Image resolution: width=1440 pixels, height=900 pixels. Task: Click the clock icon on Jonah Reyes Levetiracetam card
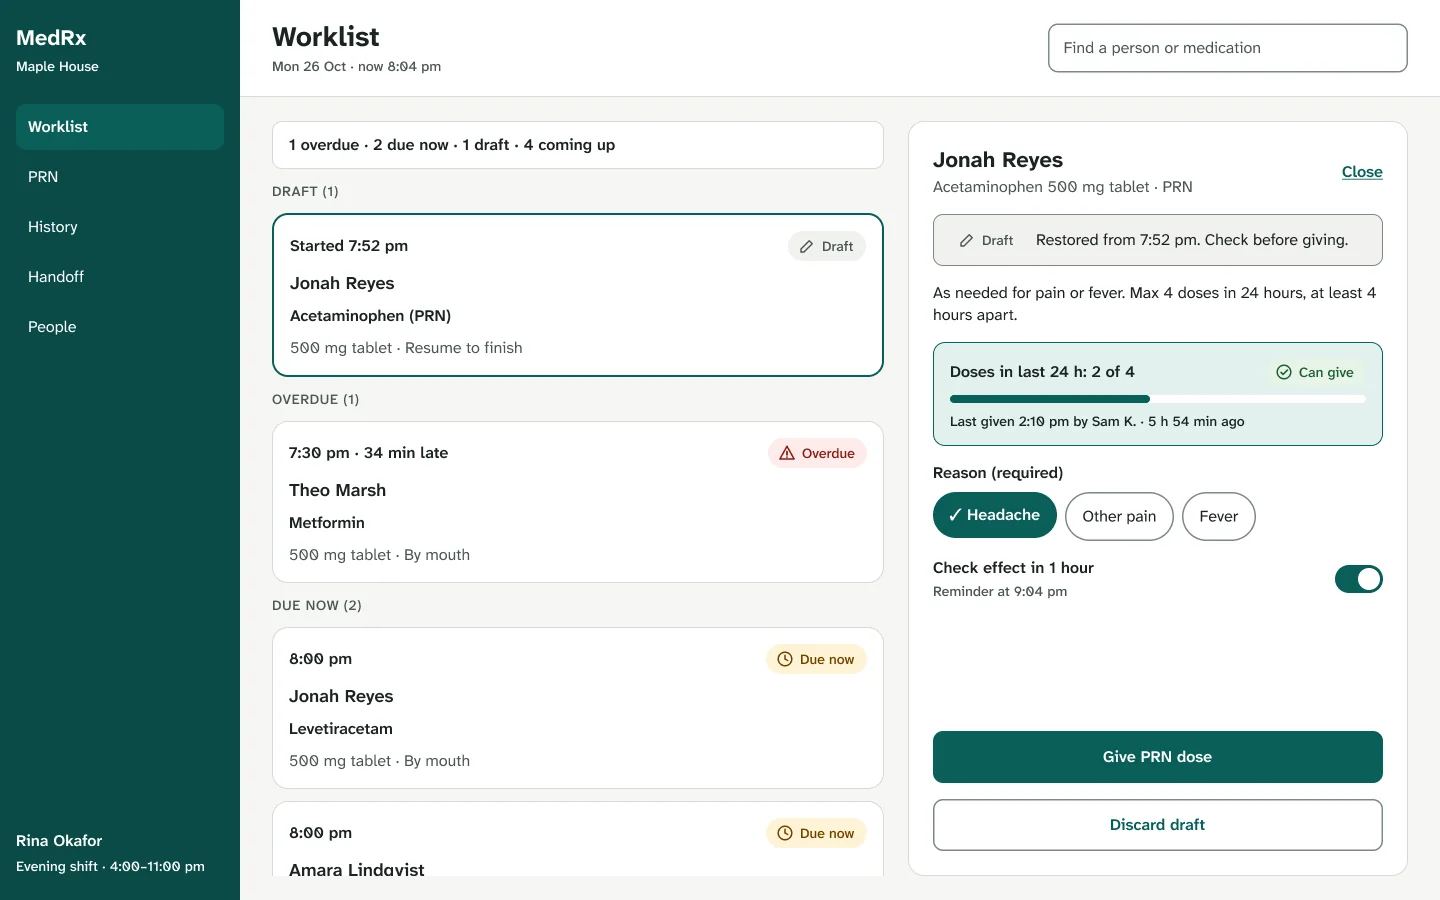pyautogui.click(x=785, y=659)
